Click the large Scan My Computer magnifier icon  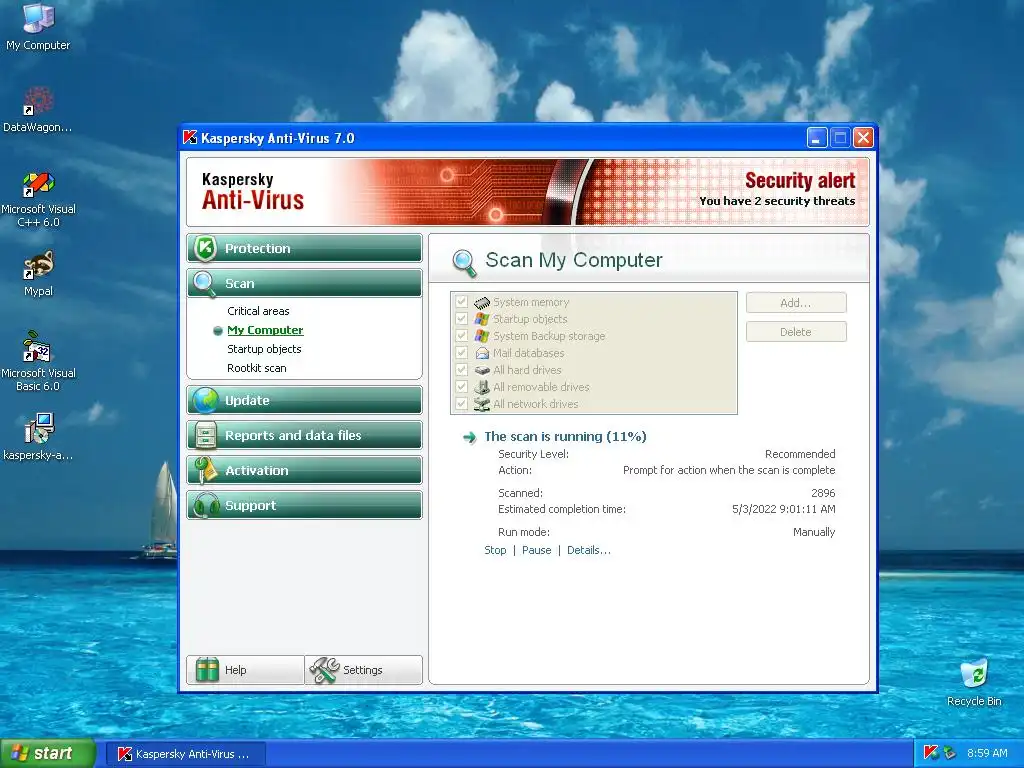[x=464, y=263]
